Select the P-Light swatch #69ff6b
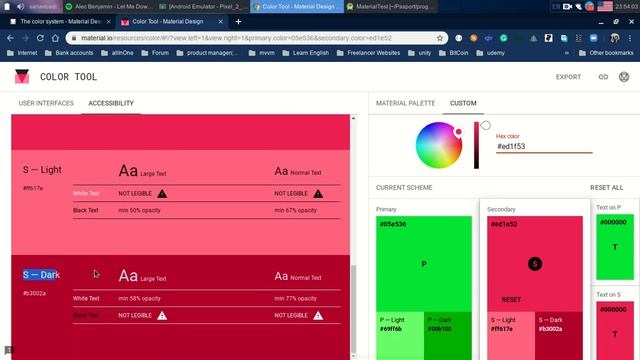 (400, 336)
